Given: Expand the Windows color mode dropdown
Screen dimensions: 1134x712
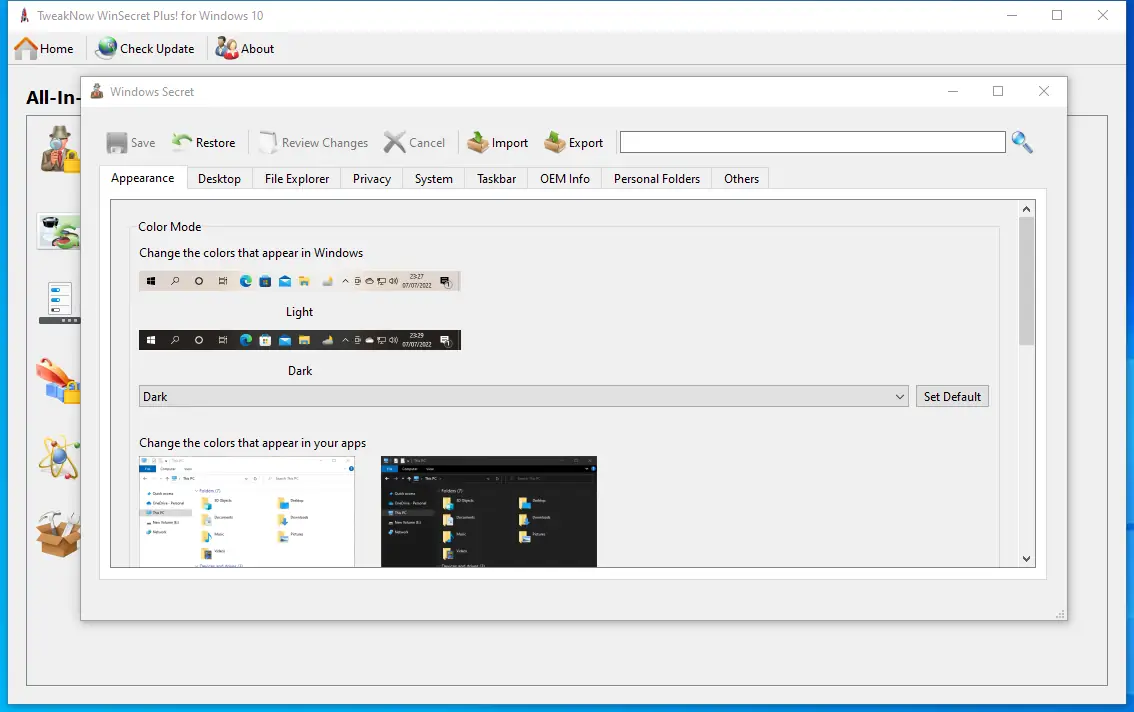Looking at the screenshot, I should (x=524, y=397).
